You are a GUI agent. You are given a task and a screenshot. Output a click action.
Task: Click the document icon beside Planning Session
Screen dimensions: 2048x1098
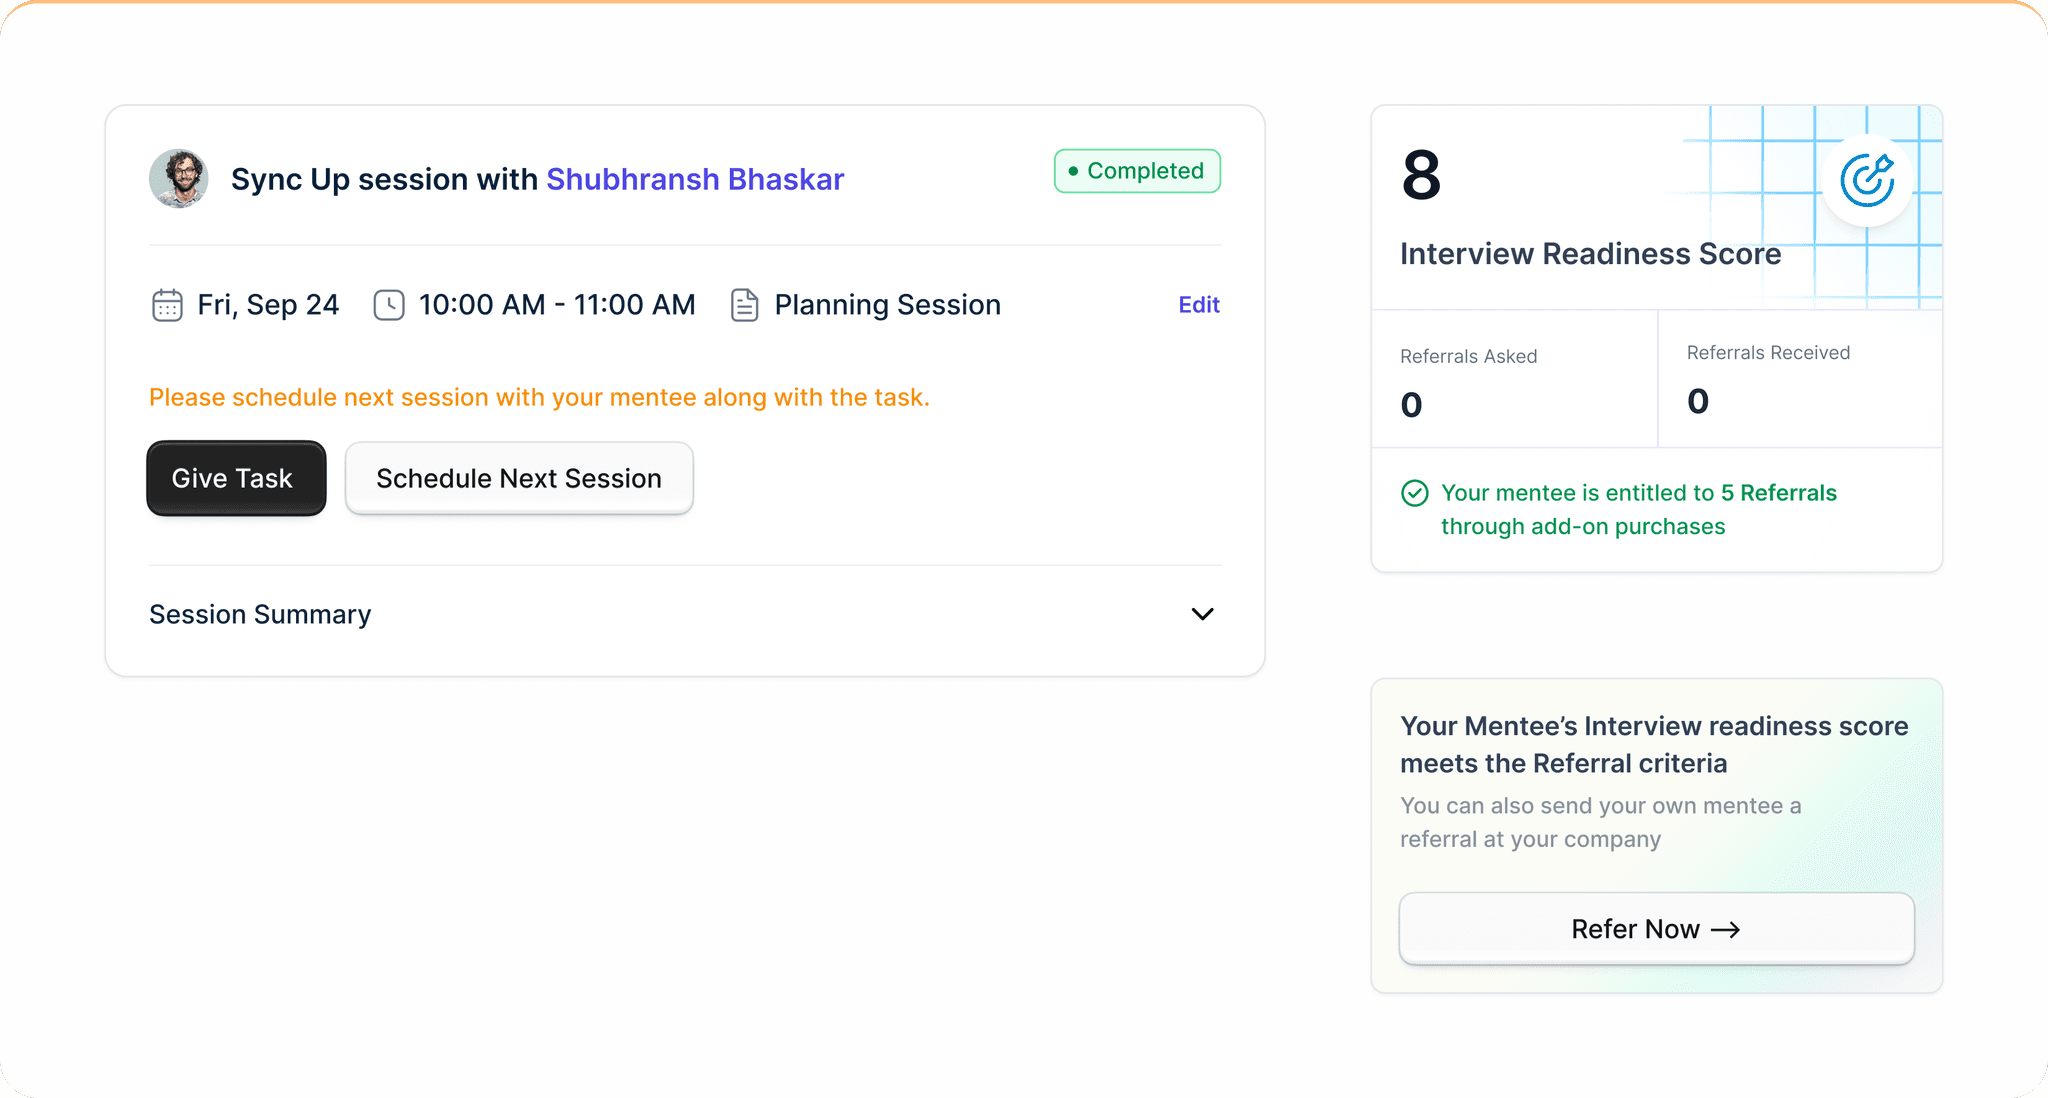(745, 305)
